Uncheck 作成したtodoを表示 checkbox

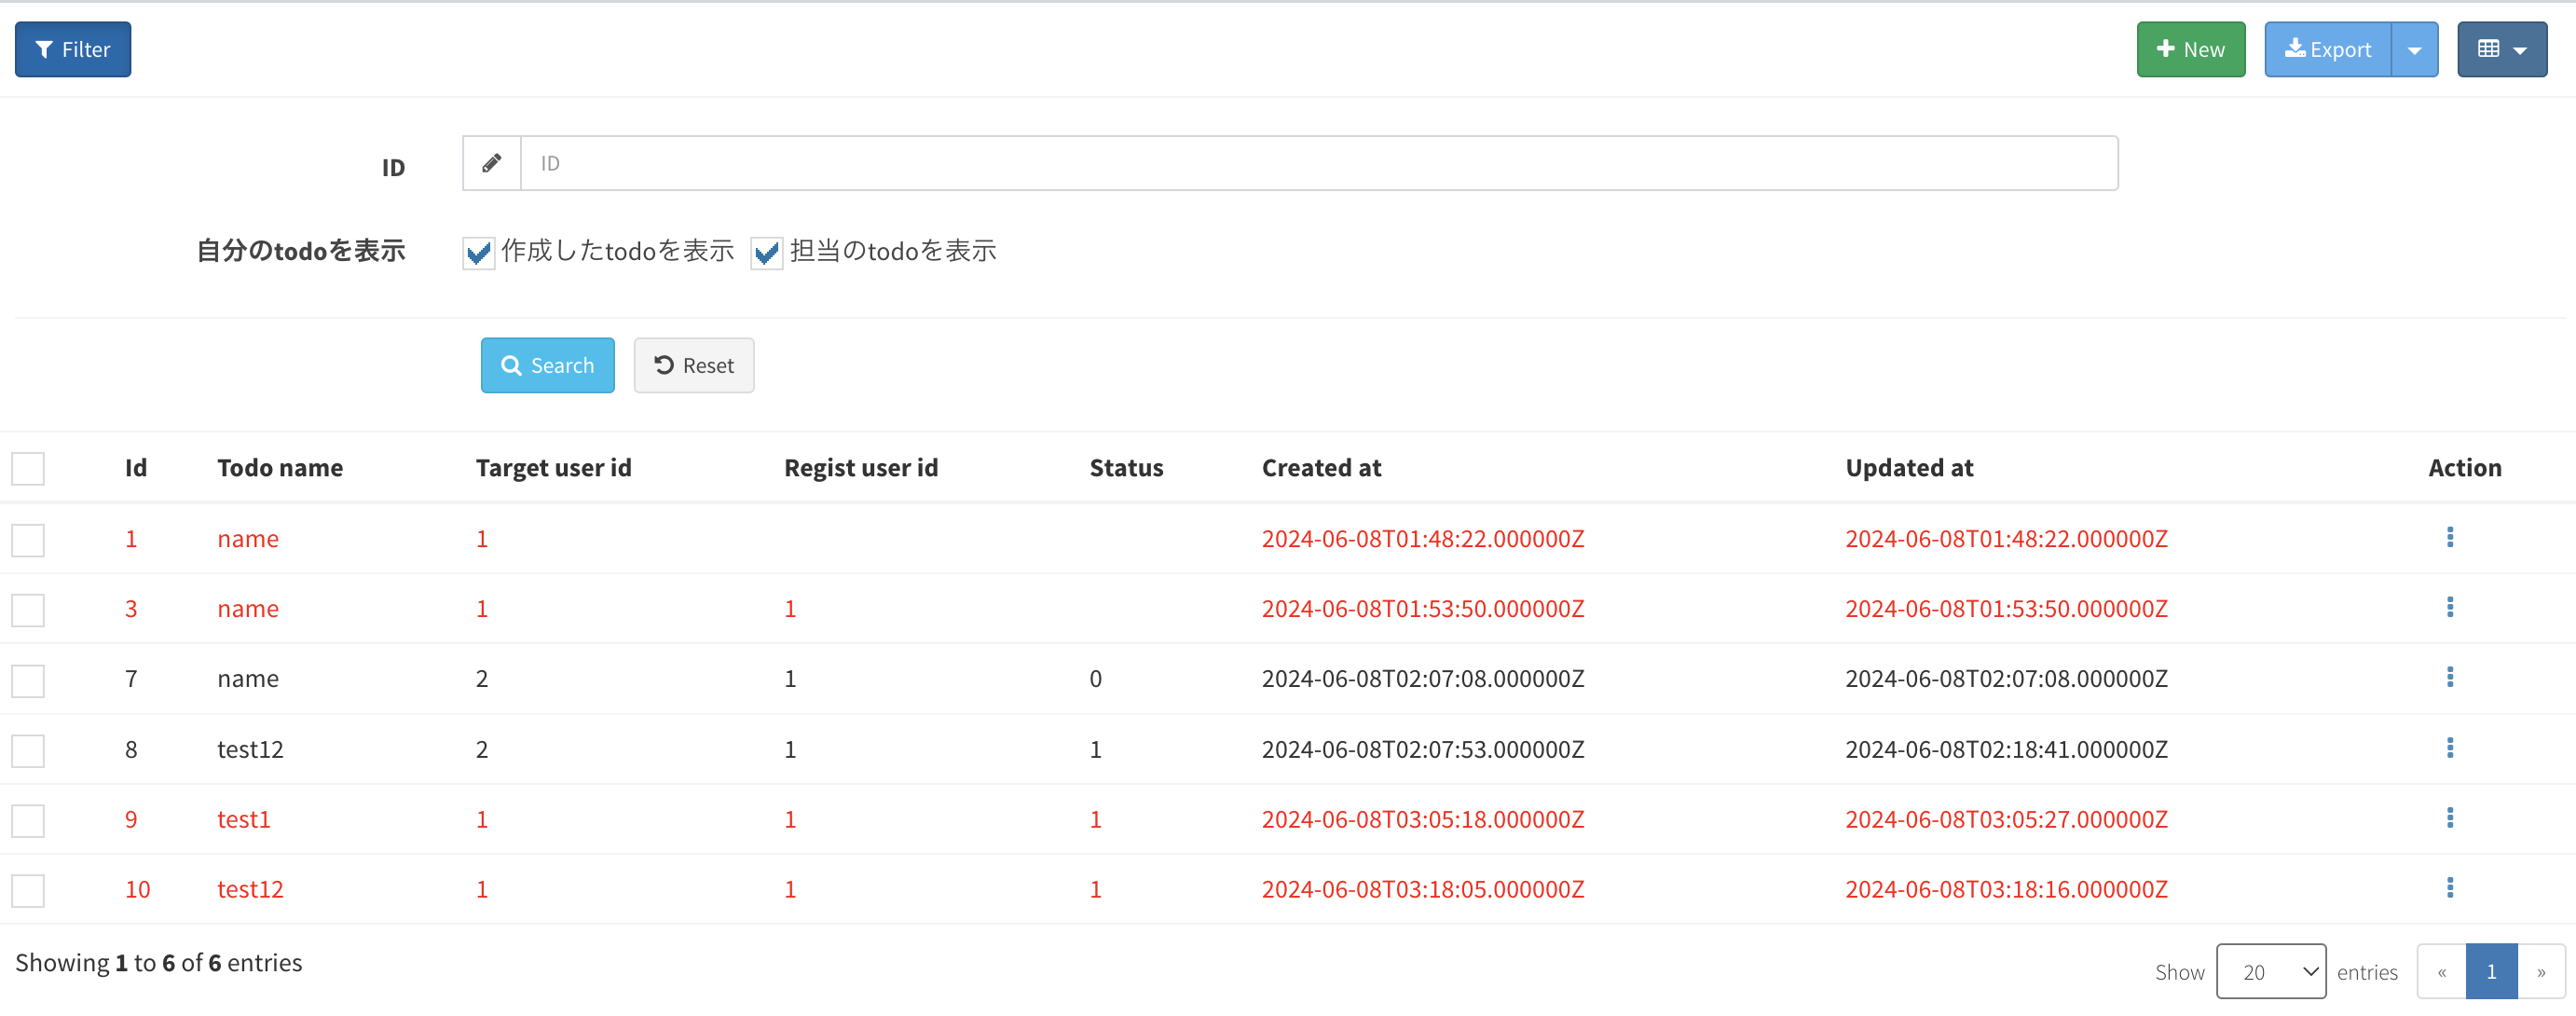(x=478, y=252)
